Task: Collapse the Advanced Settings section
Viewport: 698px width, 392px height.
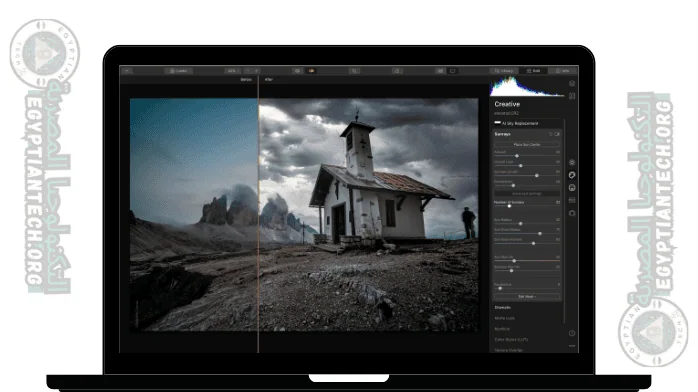Action: [527, 194]
